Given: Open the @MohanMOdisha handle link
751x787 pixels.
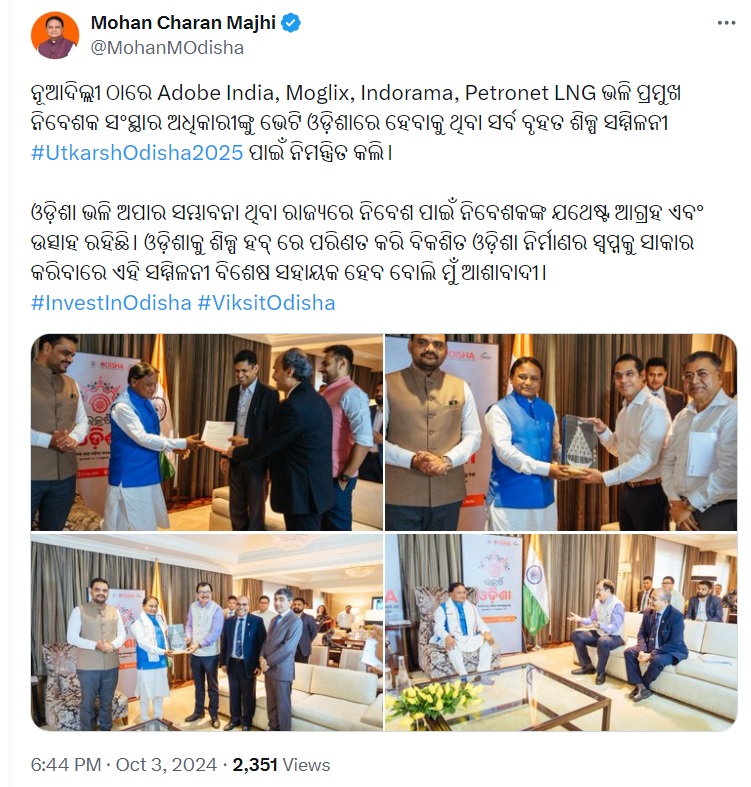Looking at the screenshot, I should tap(167, 48).
